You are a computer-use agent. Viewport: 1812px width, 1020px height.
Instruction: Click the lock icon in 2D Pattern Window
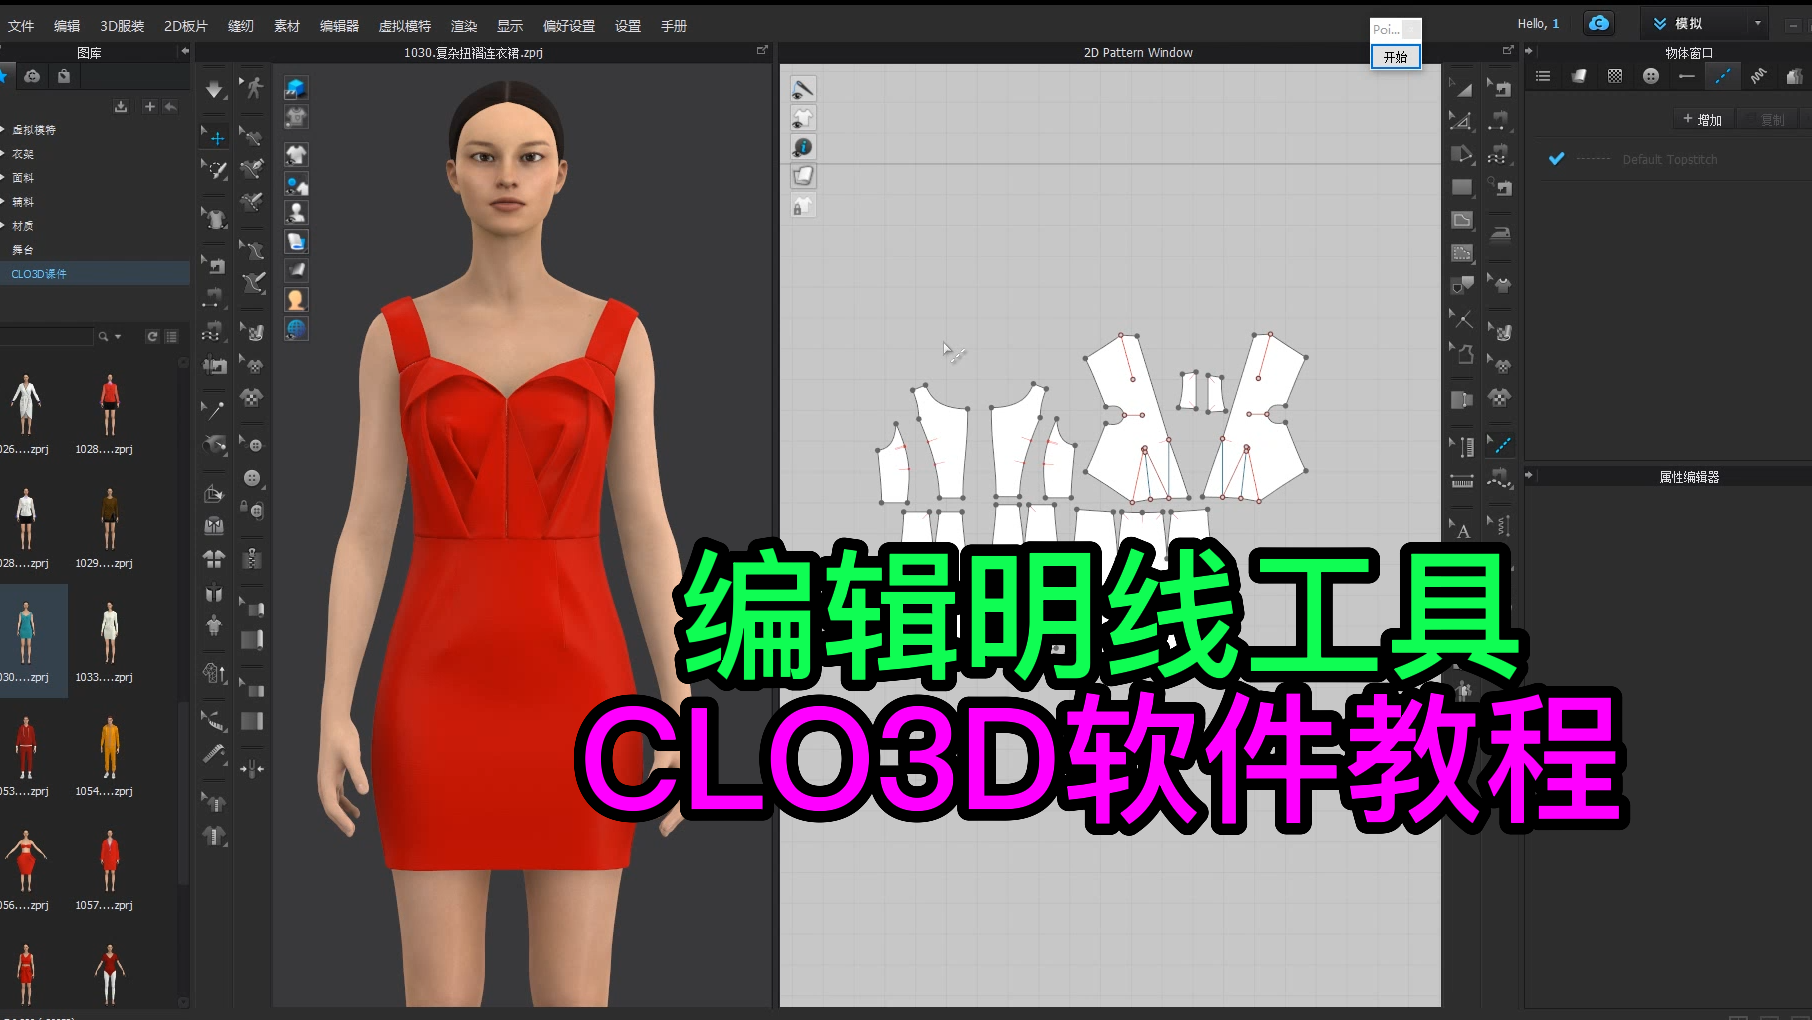pyautogui.click(x=802, y=205)
